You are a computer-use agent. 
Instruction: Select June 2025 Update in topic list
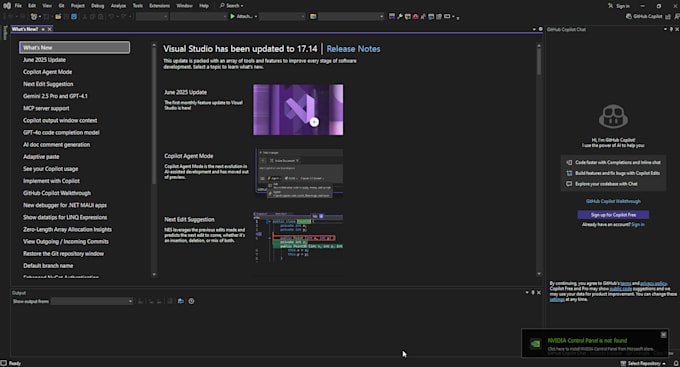click(x=44, y=60)
